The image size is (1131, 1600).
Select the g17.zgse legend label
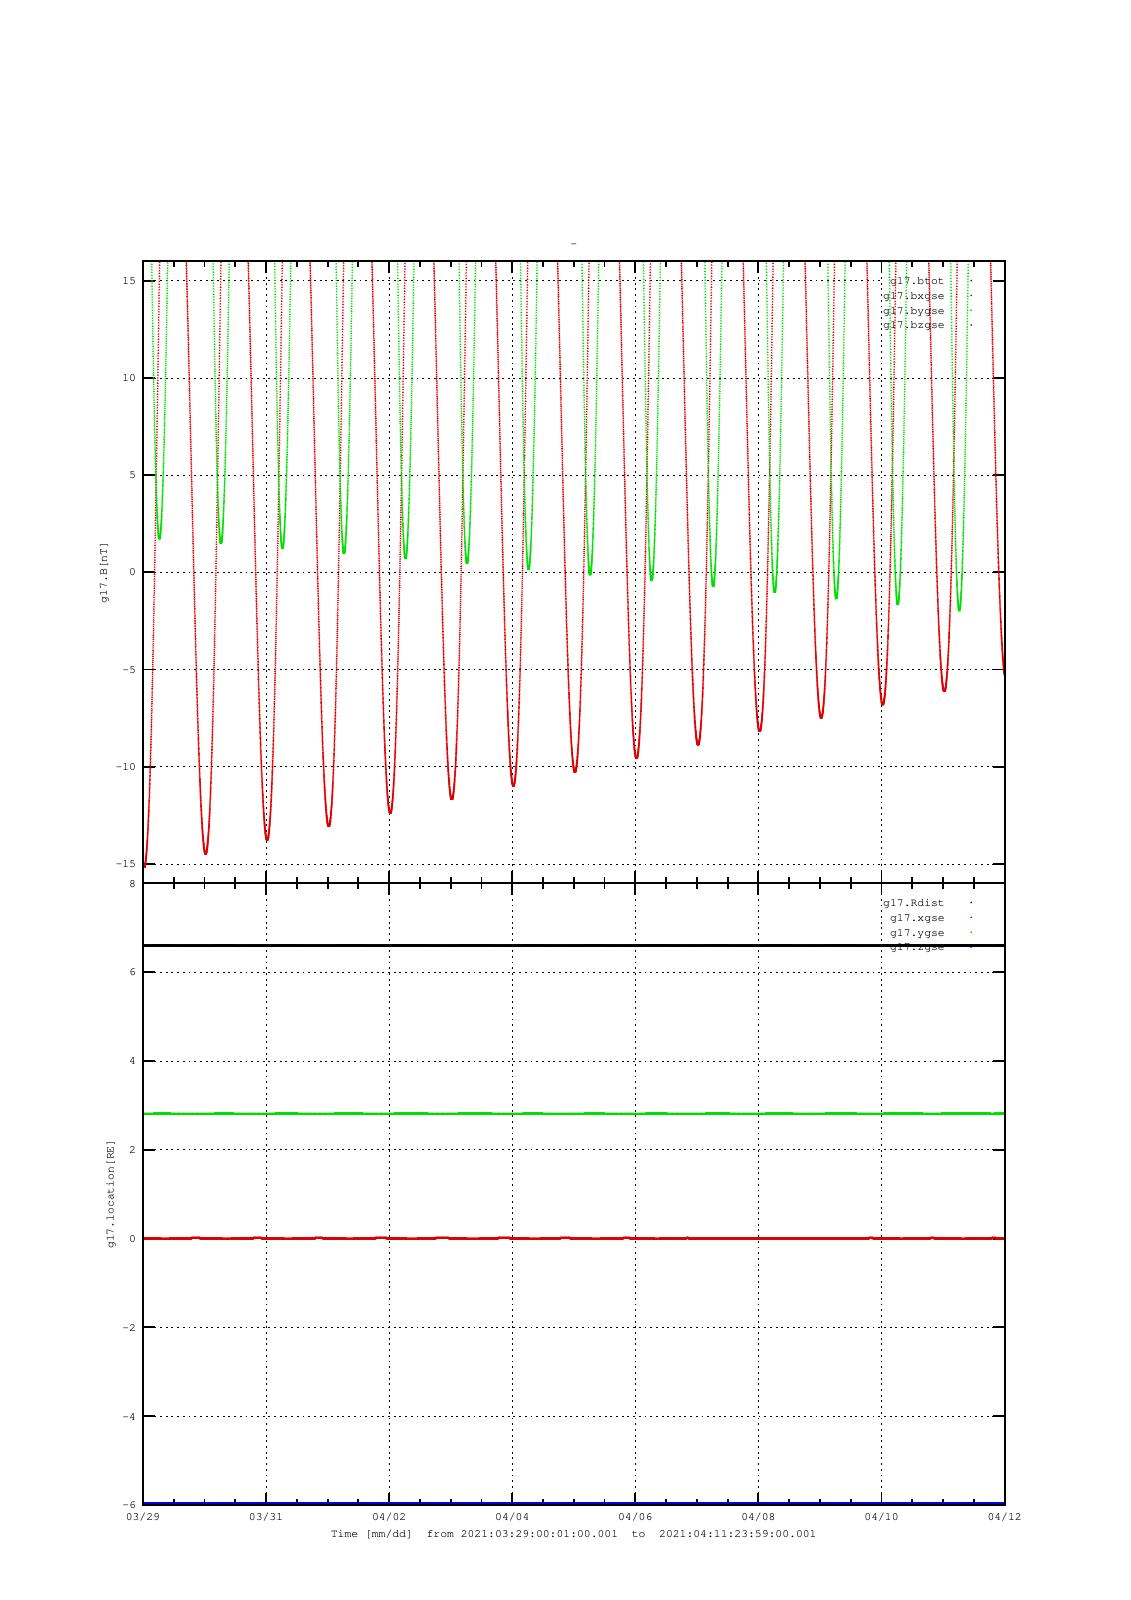(917, 947)
